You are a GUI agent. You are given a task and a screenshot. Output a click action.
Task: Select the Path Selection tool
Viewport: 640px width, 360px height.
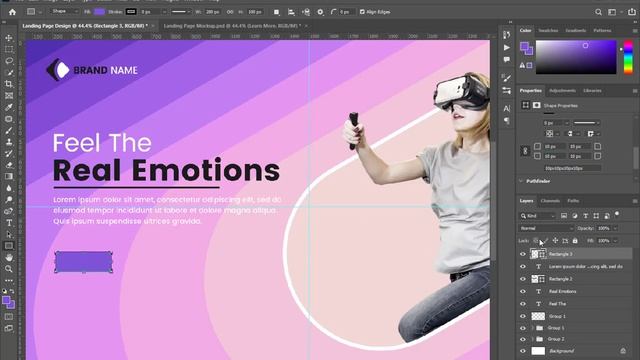(9, 234)
